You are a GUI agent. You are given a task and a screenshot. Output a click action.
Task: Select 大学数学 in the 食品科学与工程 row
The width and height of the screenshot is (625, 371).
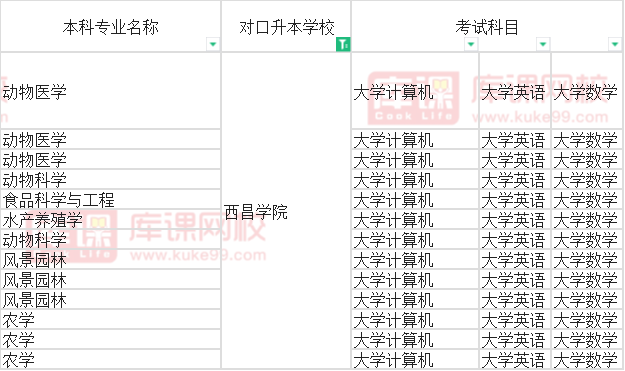pos(586,199)
